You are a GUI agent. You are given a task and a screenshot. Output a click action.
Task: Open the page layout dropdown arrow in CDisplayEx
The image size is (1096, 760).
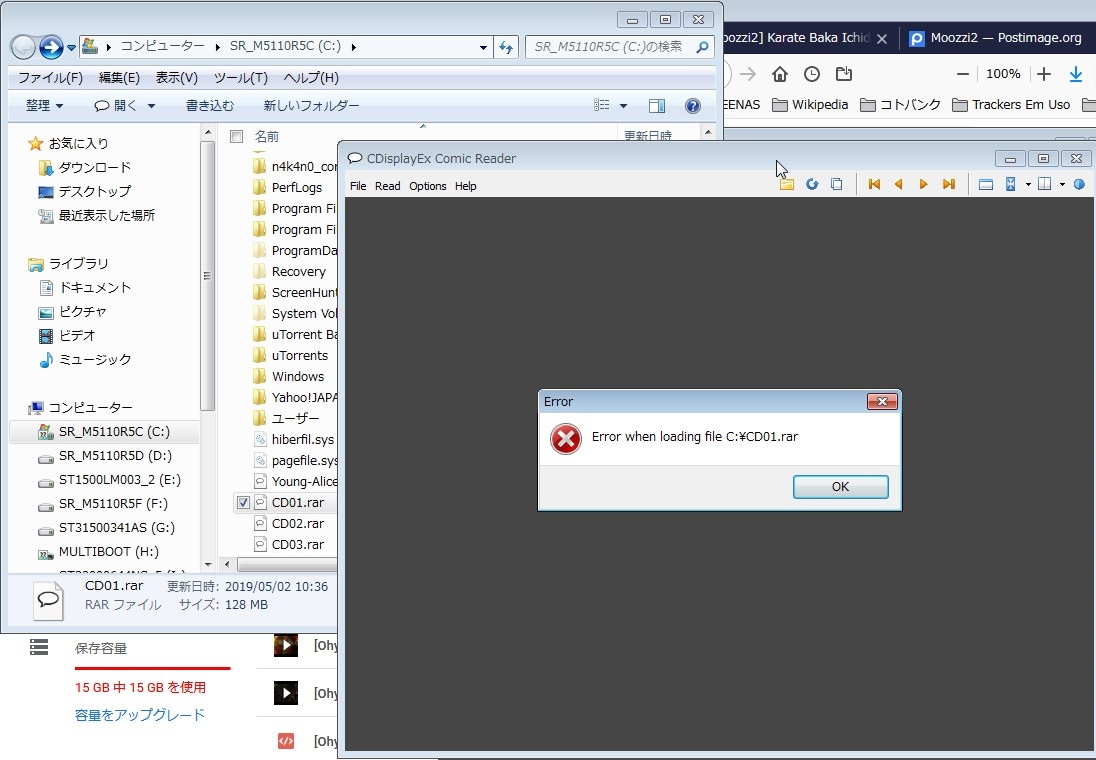tap(1062, 185)
